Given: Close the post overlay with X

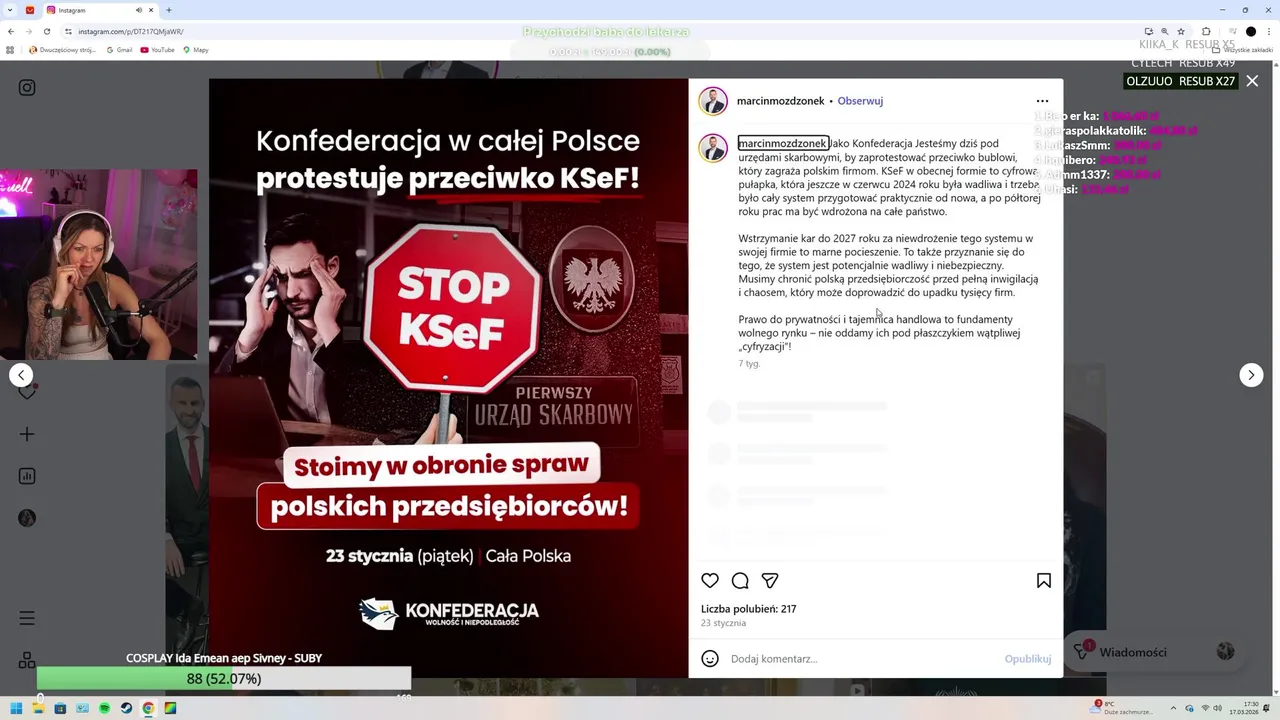Looking at the screenshot, I should coord(1252,81).
